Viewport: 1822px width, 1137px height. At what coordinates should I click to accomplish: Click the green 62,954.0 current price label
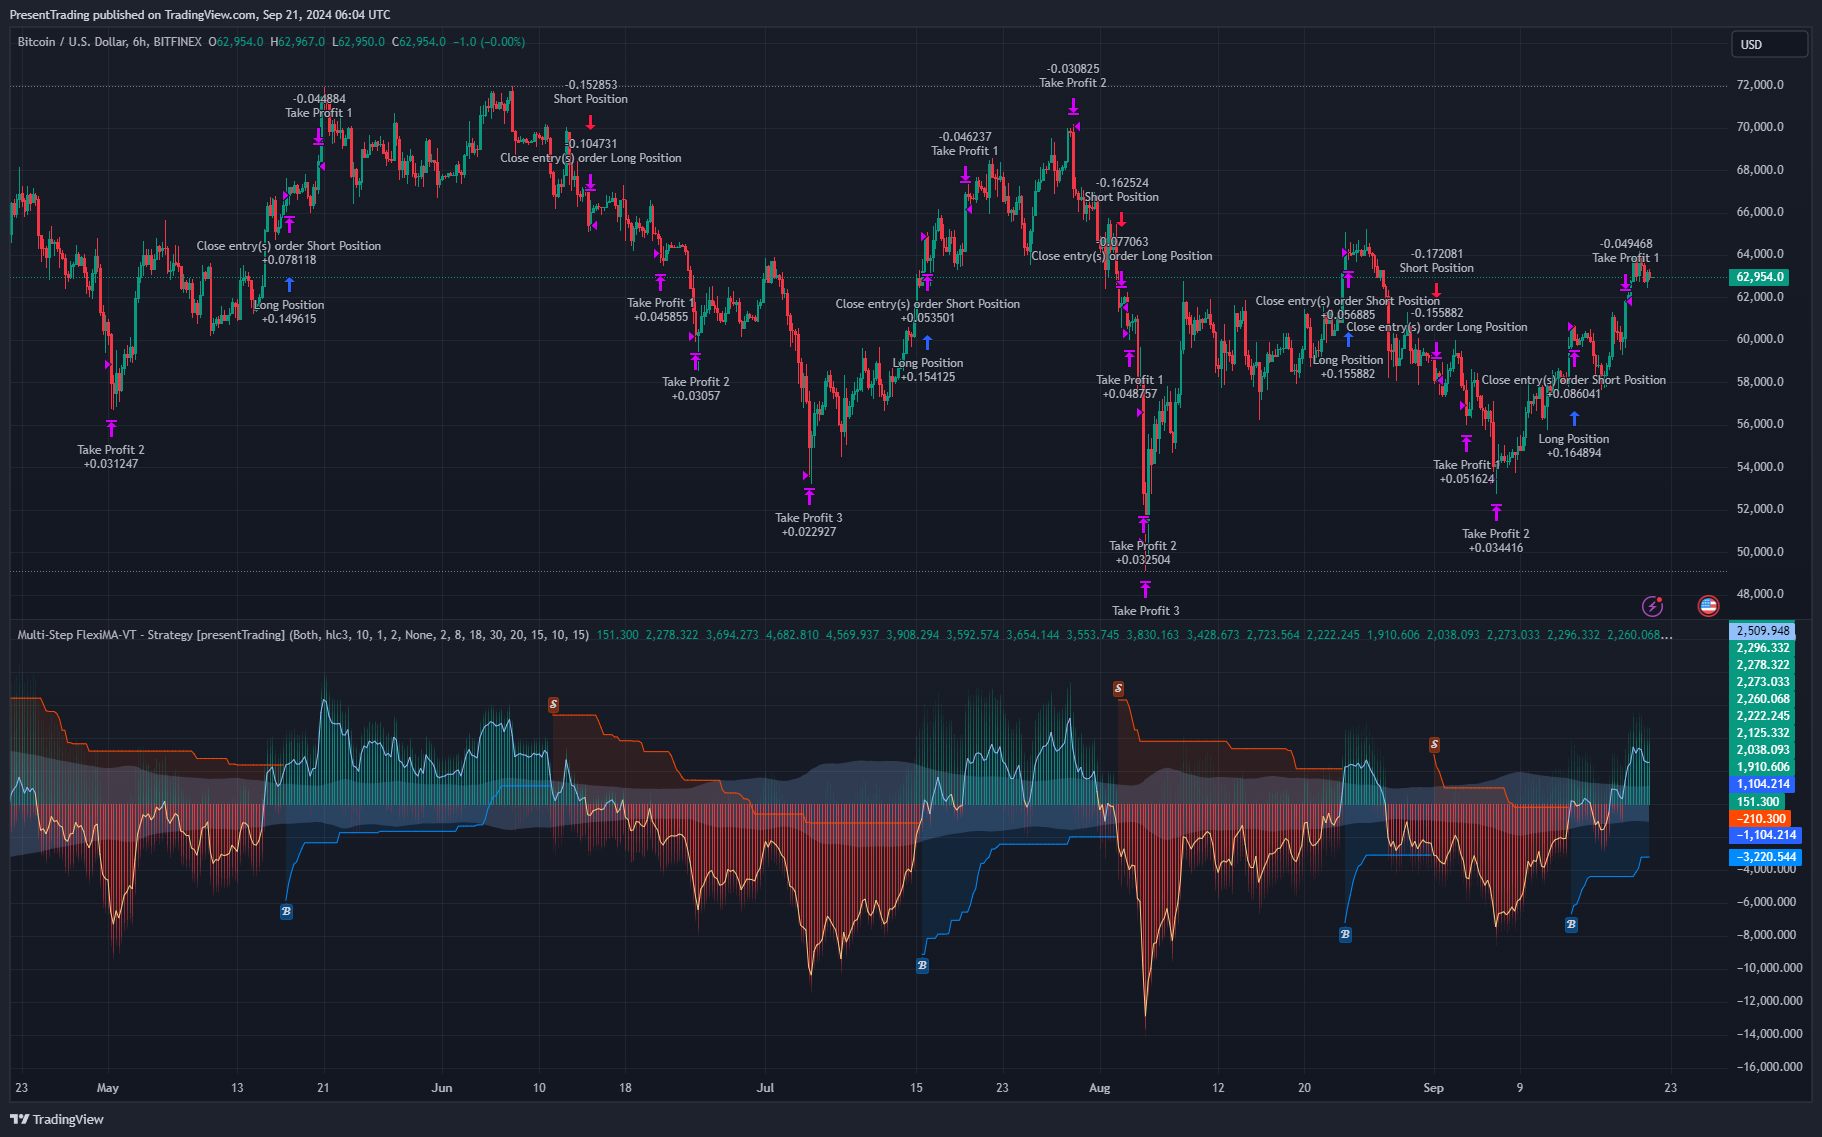[1760, 277]
